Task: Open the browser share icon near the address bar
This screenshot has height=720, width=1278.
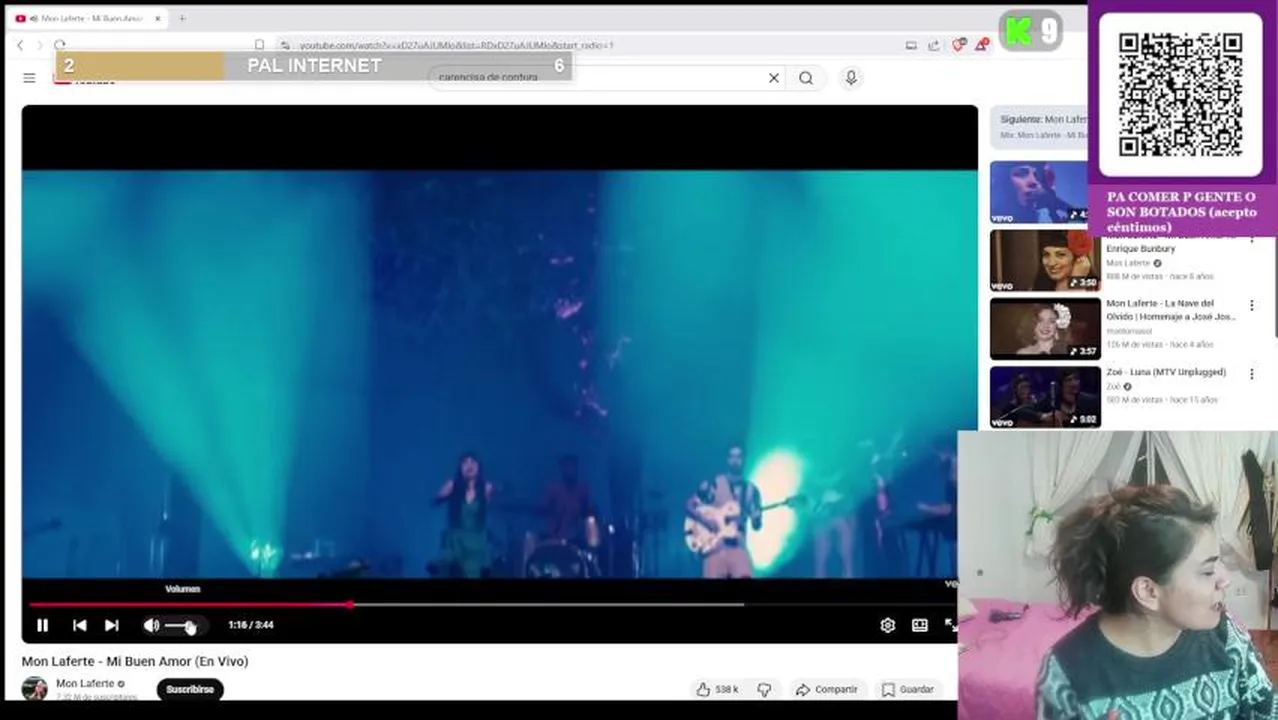Action: pyautogui.click(x=934, y=45)
